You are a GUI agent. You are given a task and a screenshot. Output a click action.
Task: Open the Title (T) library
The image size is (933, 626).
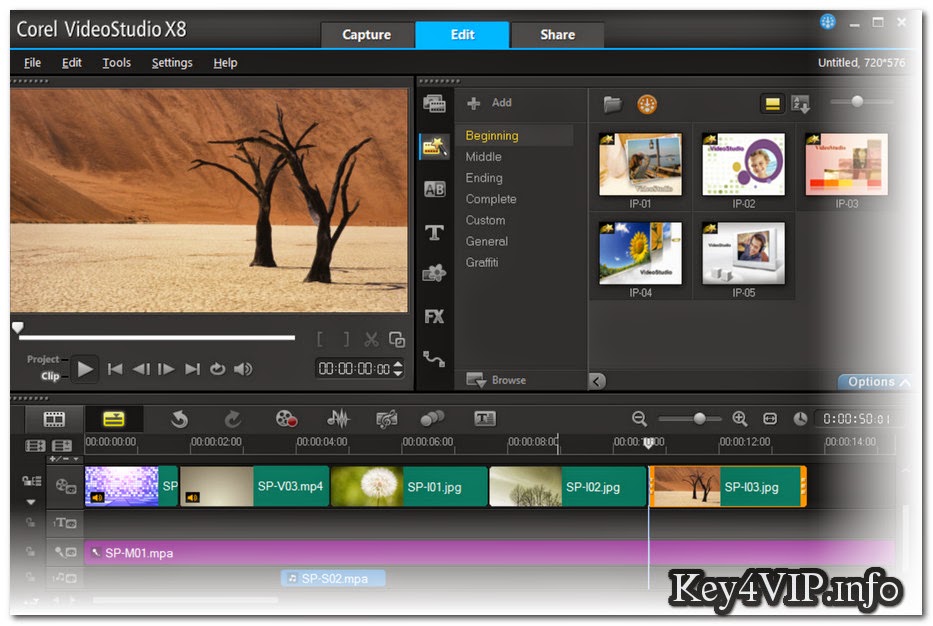[434, 232]
